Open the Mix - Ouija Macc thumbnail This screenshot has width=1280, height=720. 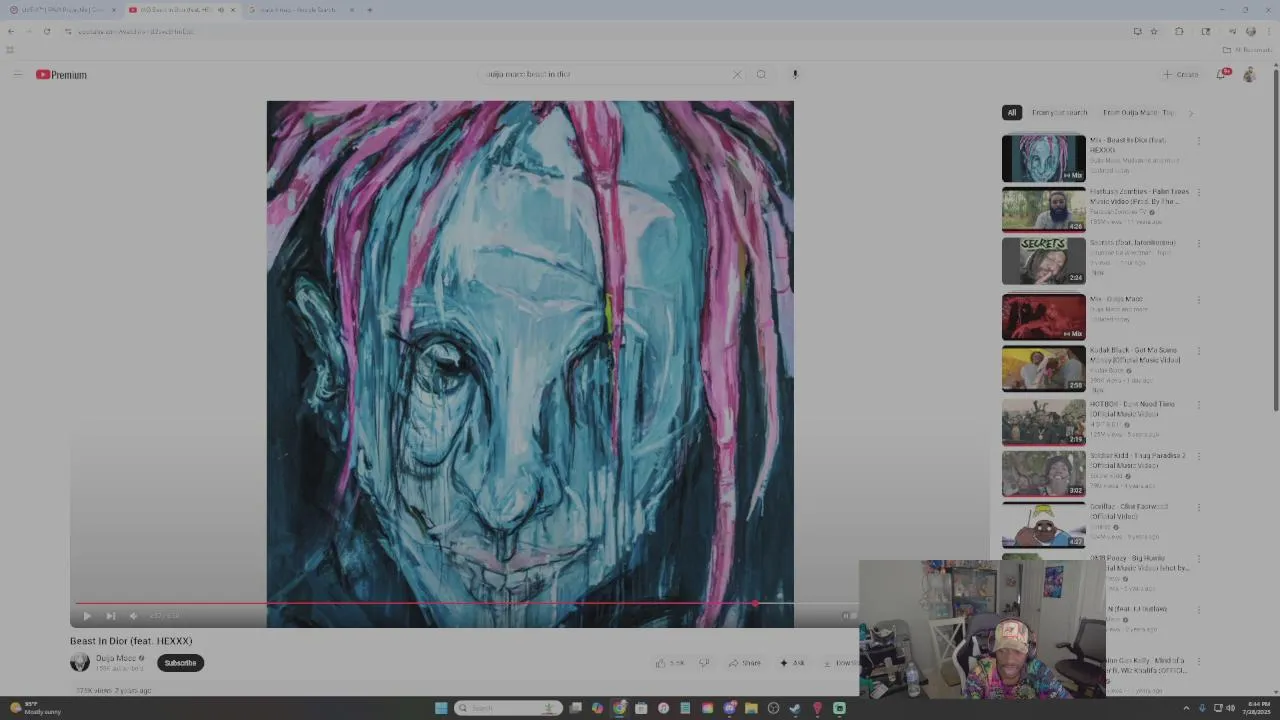point(1043,316)
